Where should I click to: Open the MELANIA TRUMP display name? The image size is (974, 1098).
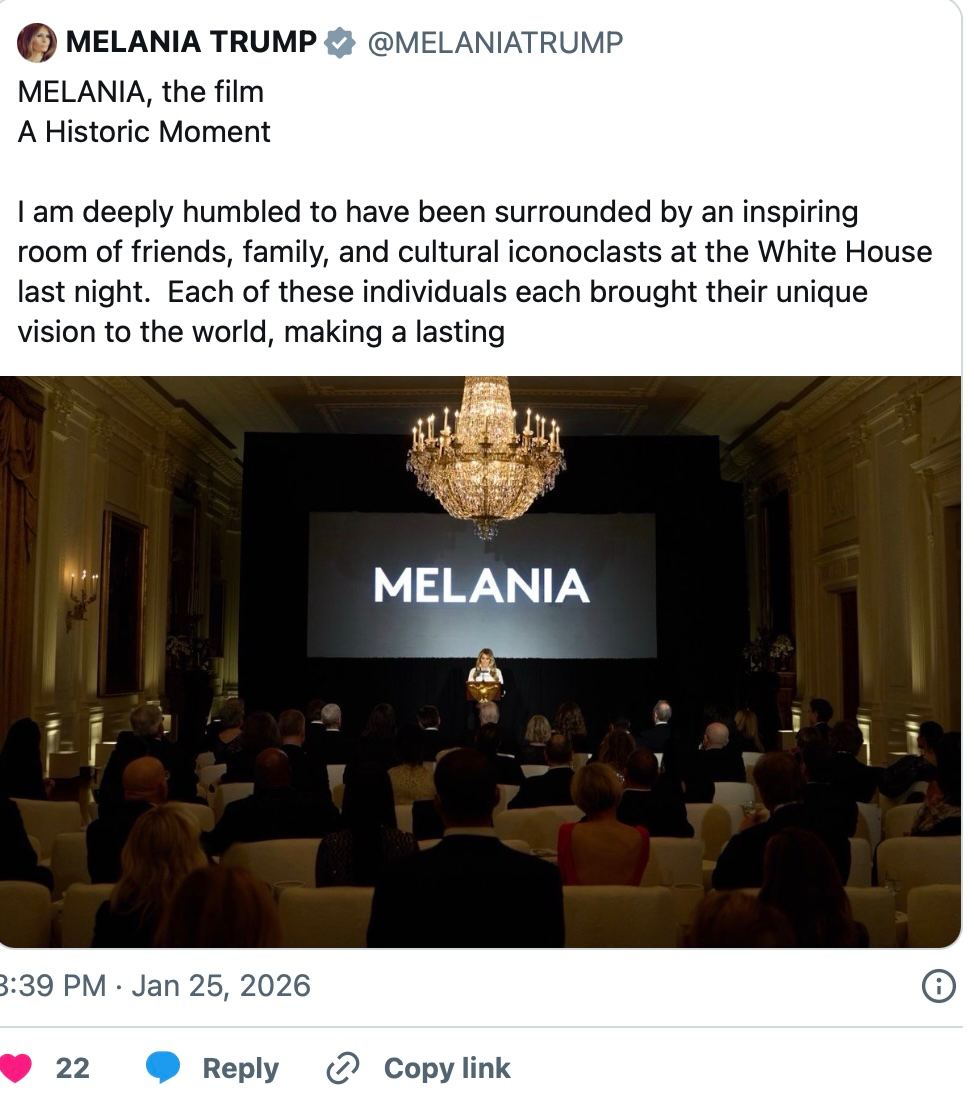coord(191,42)
